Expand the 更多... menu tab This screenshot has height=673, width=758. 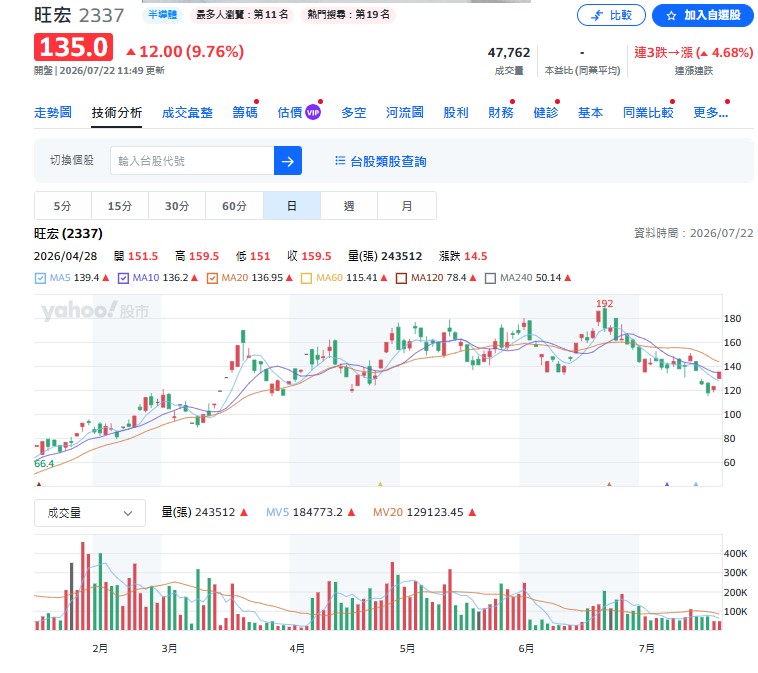(x=710, y=113)
